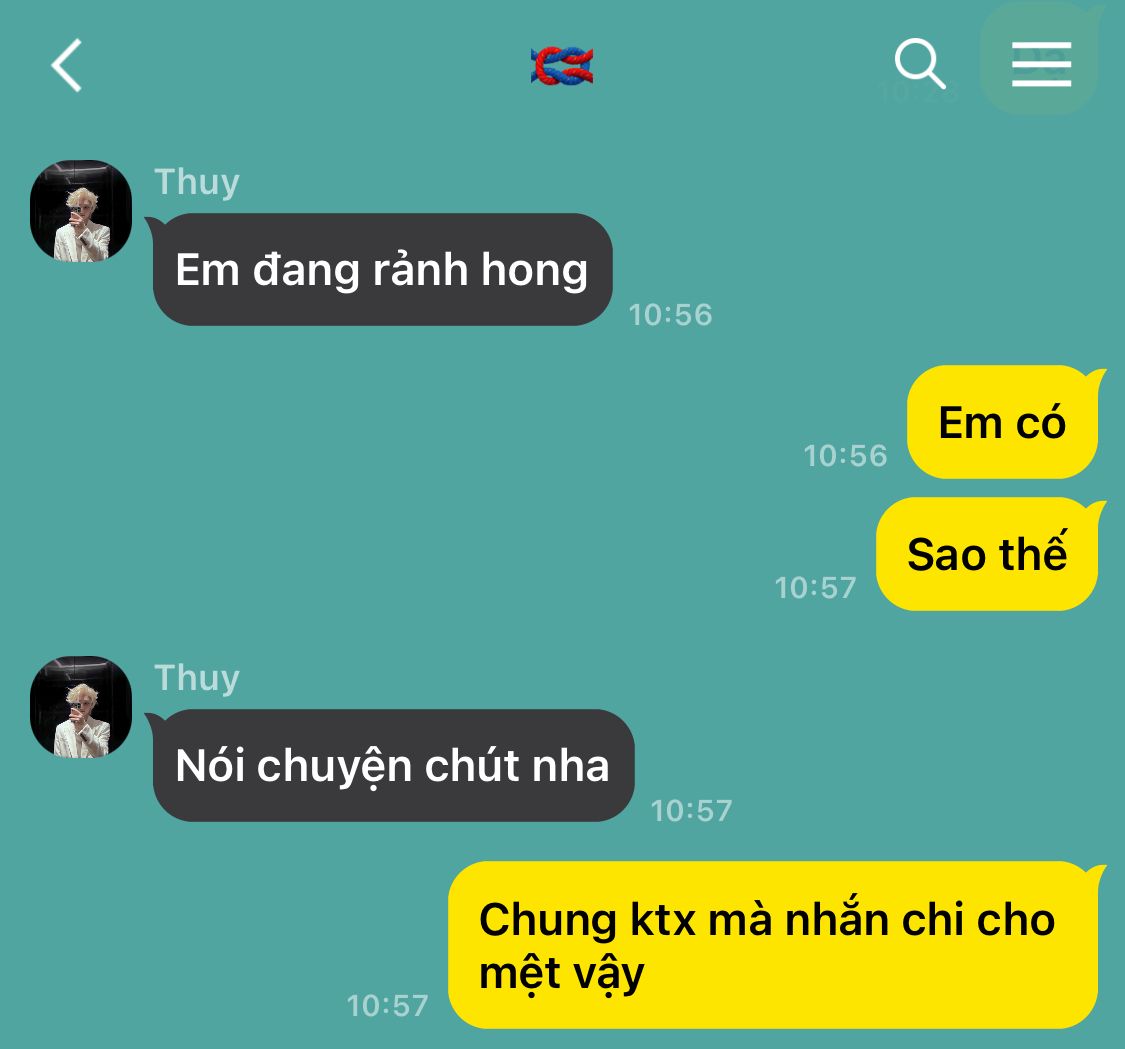Select the 'Sao thế' yellow bubble
This screenshot has width=1125, height=1049.
pos(987,554)
